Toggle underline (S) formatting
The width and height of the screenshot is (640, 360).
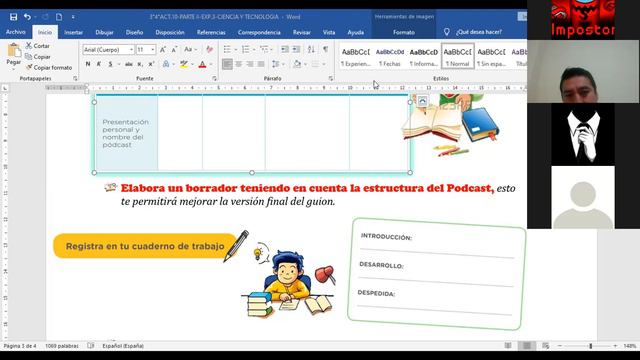pos(111,64)
